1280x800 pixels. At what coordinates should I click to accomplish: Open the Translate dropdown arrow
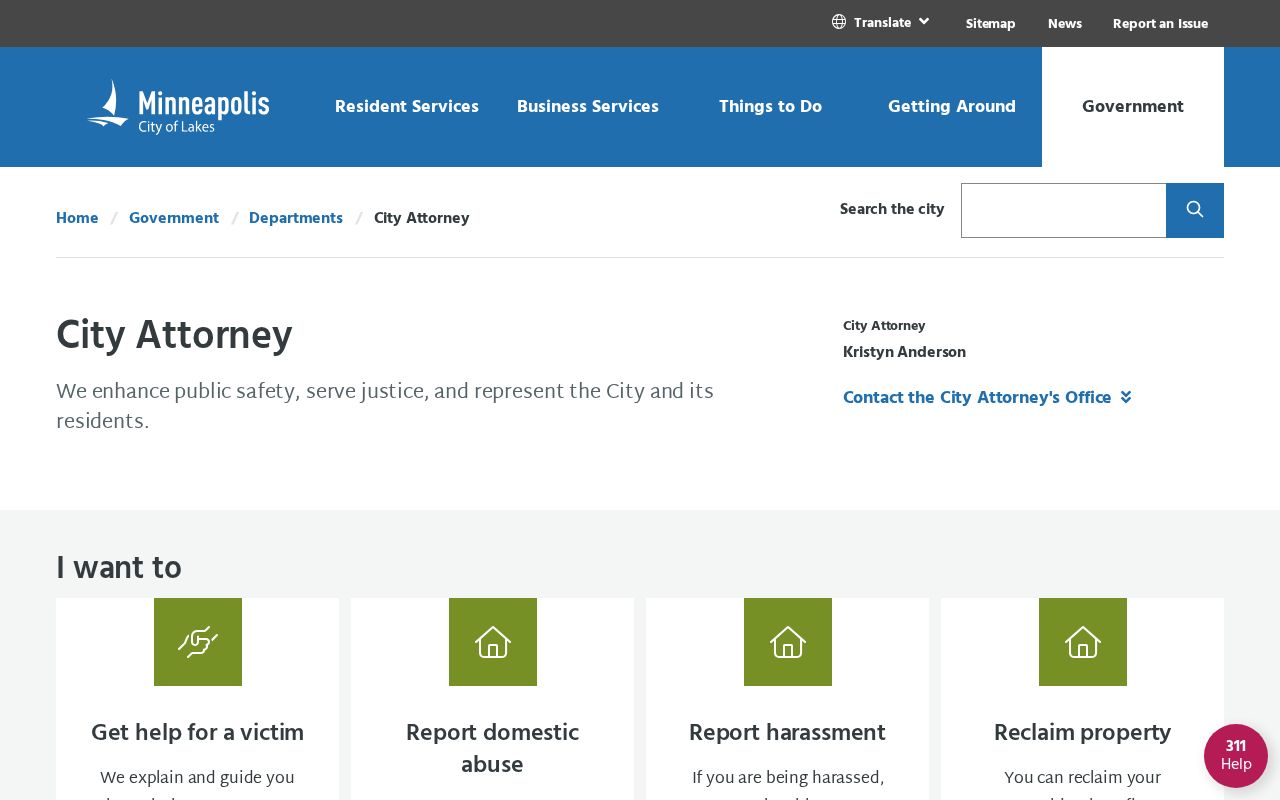pos(924,21)
